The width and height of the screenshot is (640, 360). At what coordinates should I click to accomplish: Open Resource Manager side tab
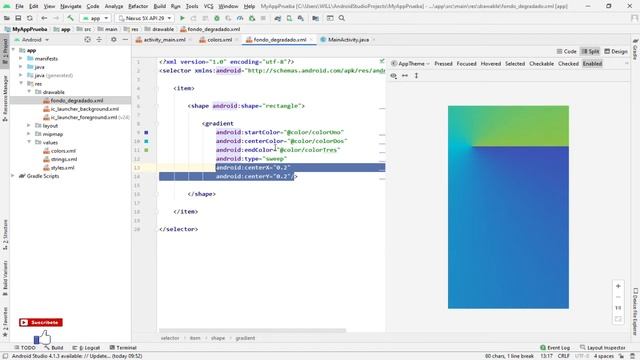pyautogui.click(x=5, y=98)
